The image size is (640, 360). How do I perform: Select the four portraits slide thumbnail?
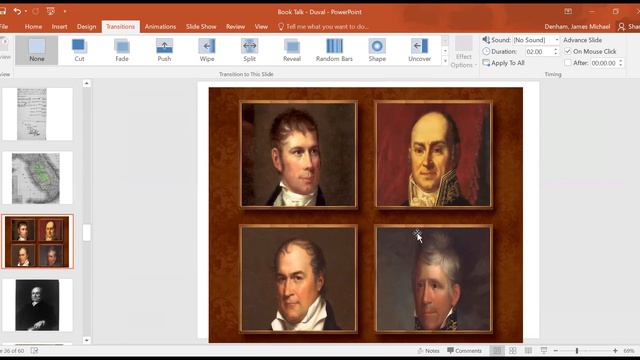(x=38, y=242)
